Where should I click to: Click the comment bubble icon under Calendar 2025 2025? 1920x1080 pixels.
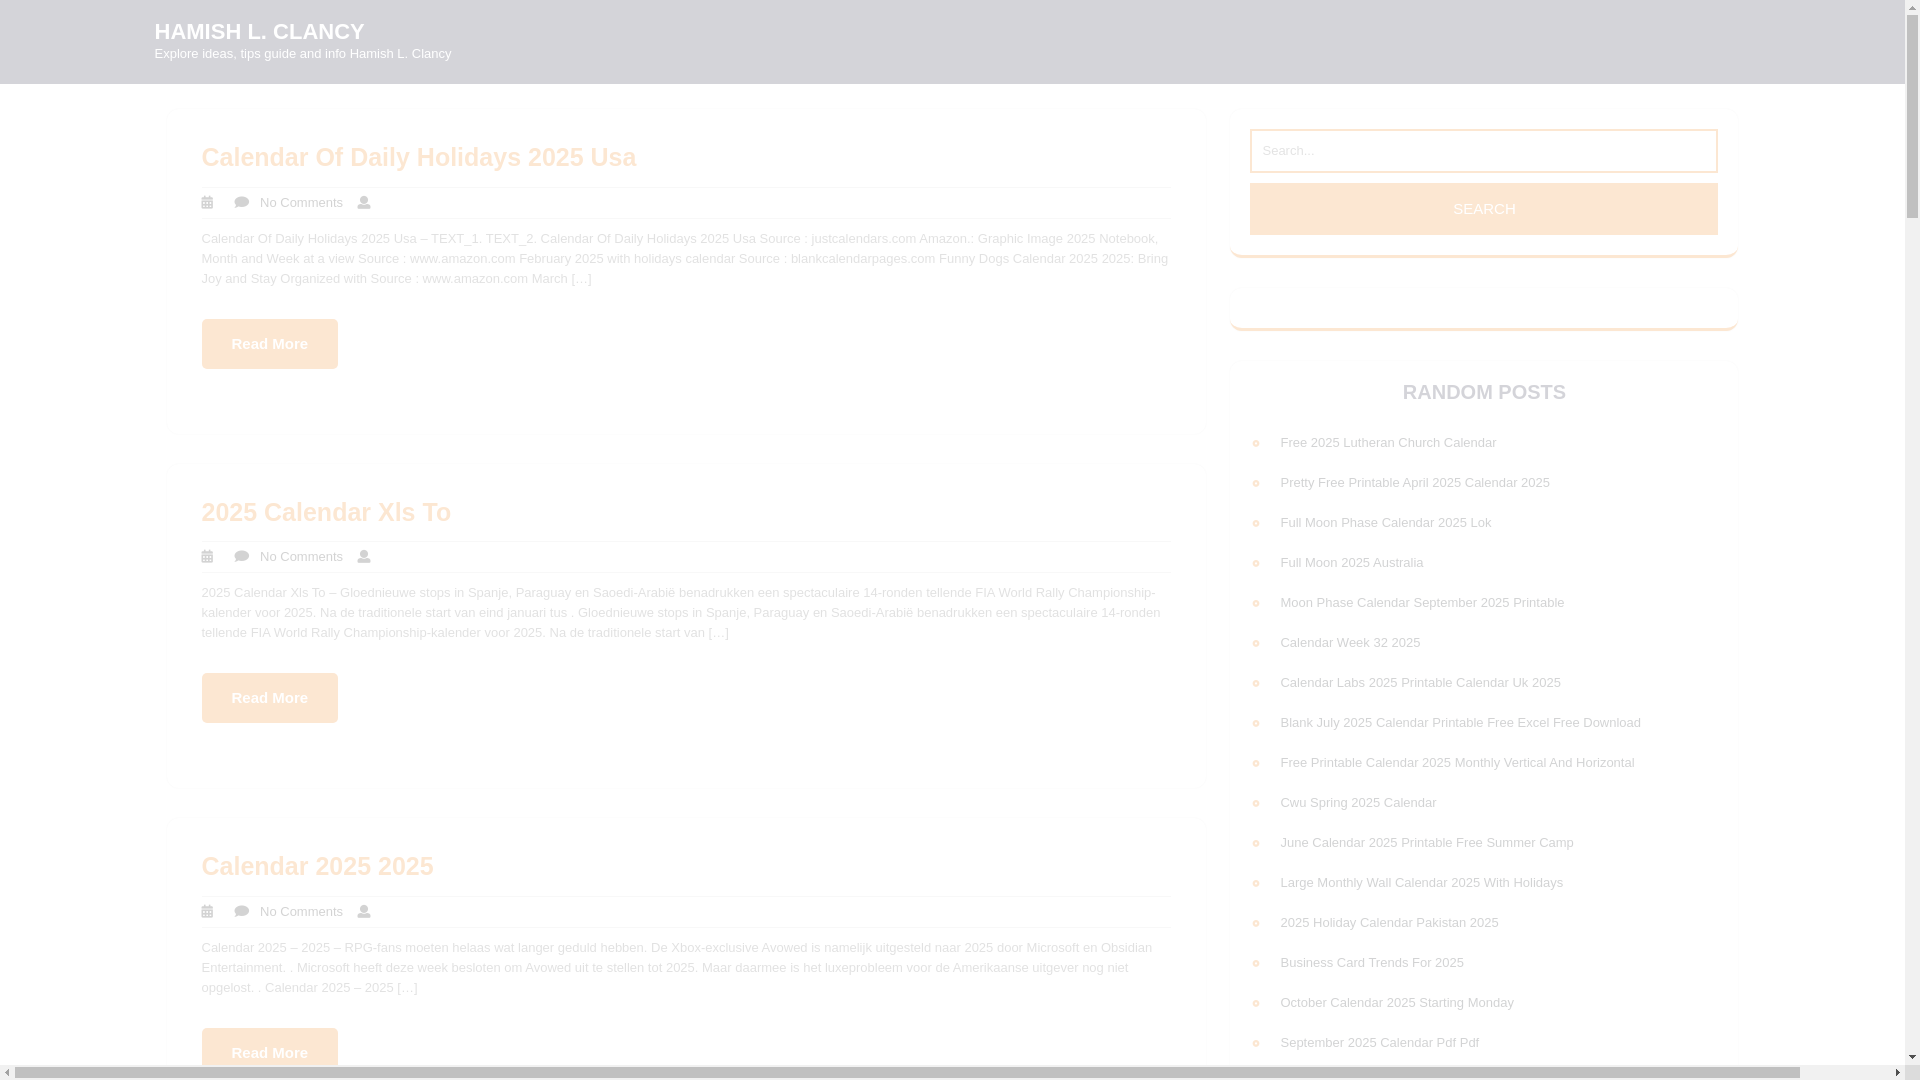[241, 912]
